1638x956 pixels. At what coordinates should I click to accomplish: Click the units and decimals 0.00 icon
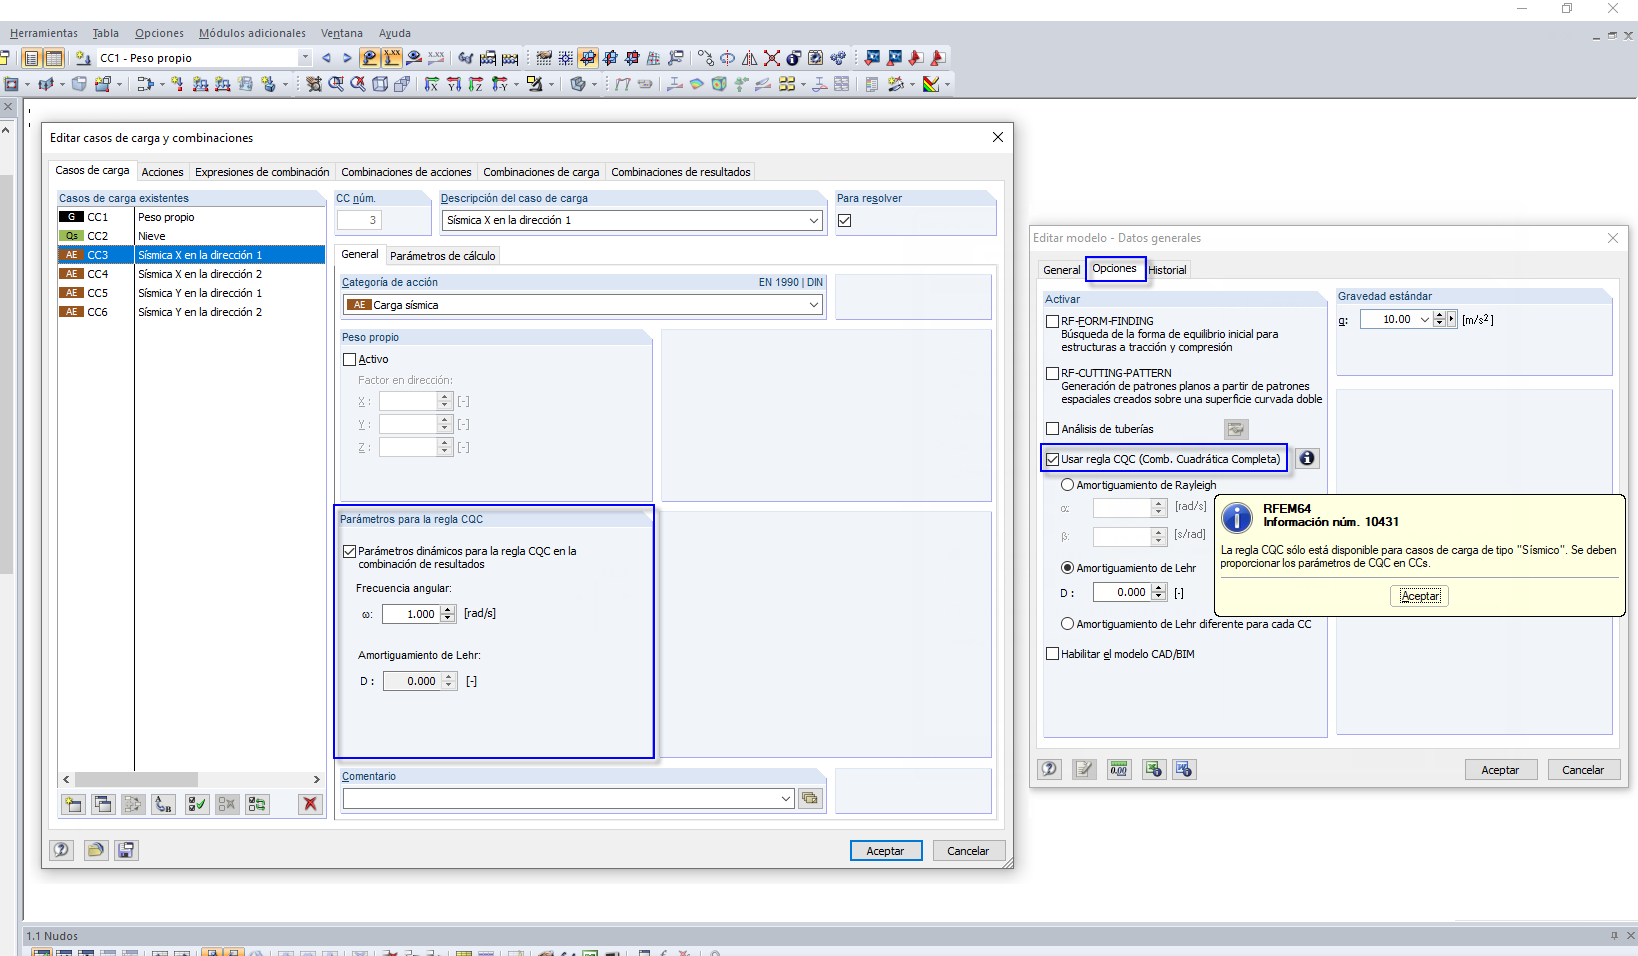point(1119,769)
